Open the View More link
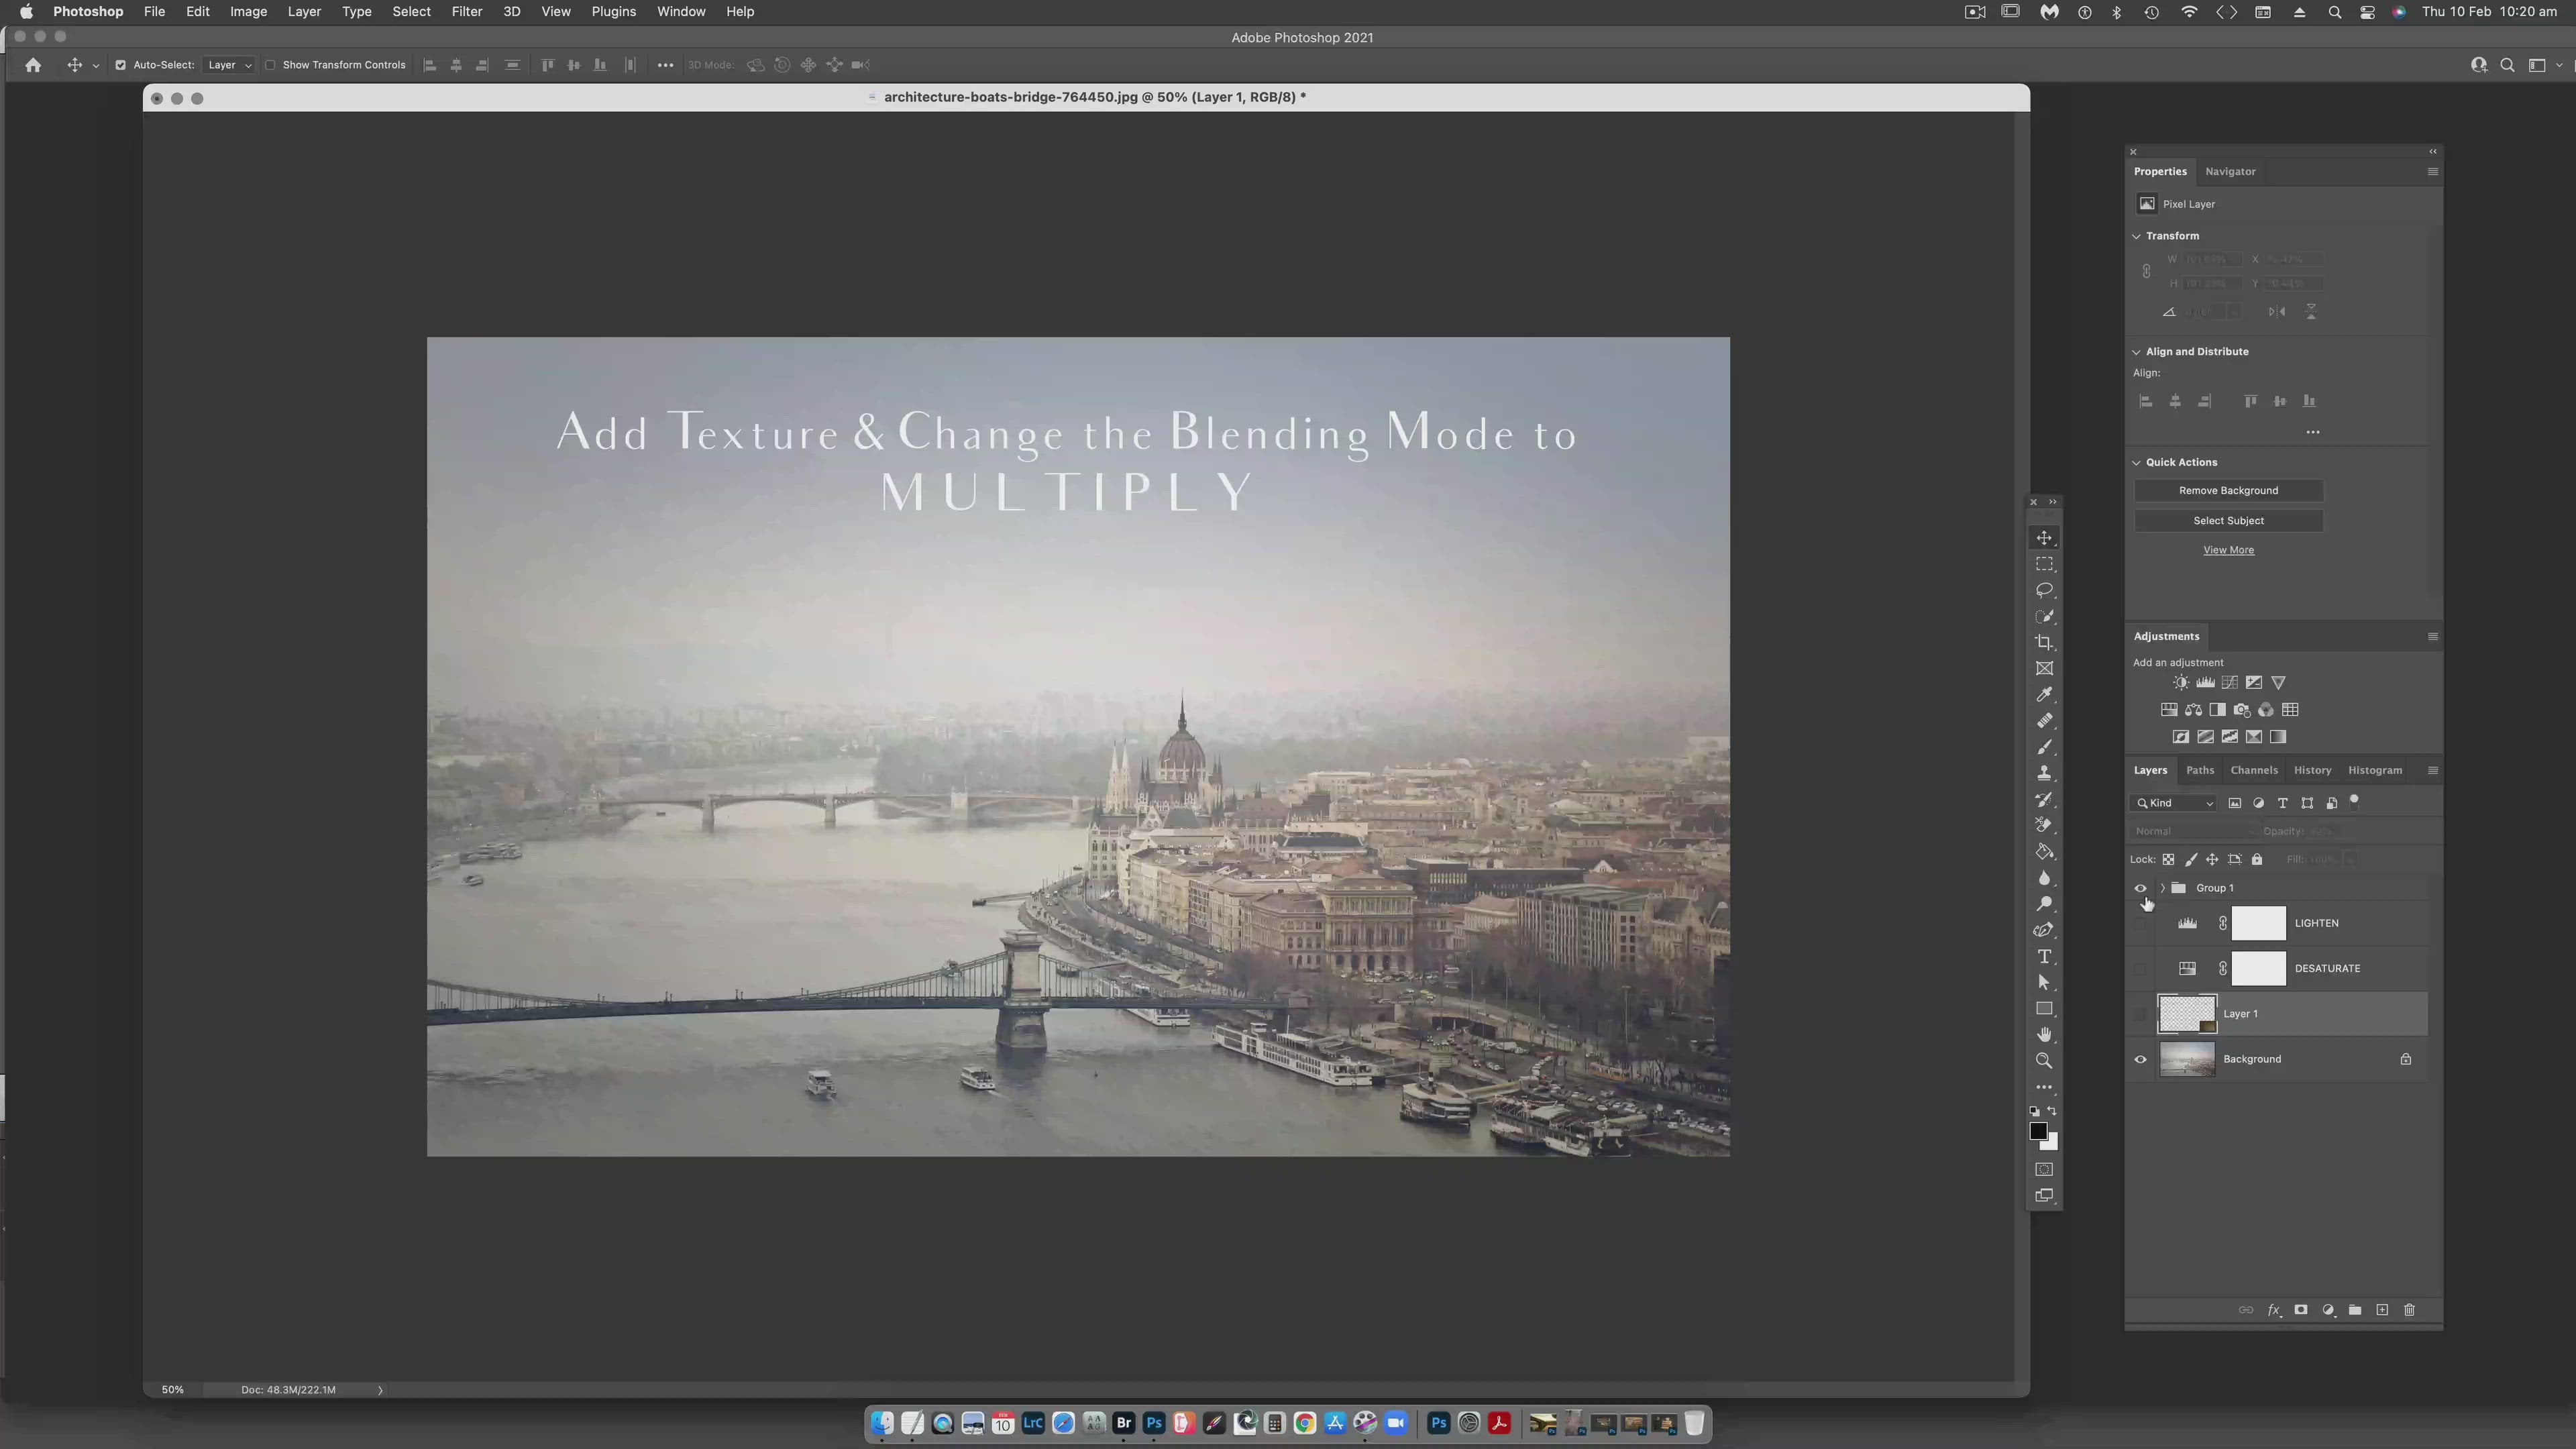Screen dimensions: 2576x1449 point(2228,550)
